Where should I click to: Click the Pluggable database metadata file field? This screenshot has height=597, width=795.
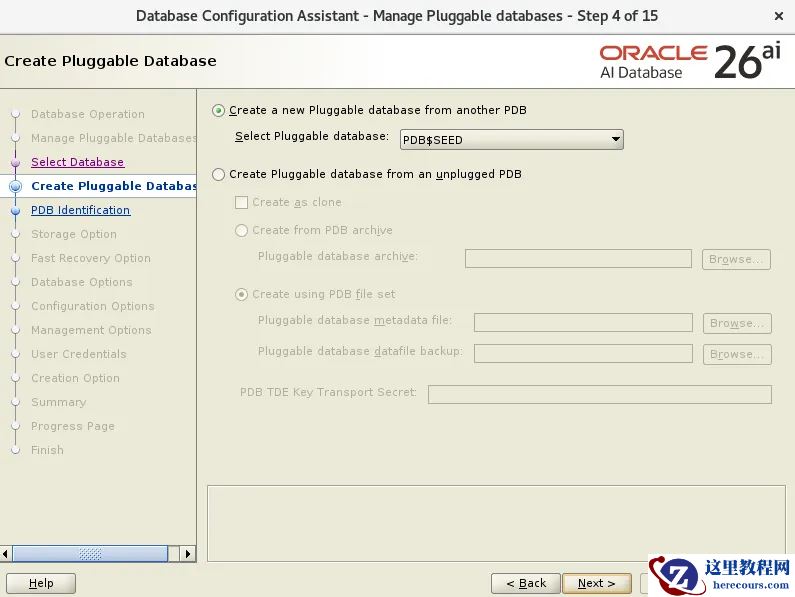[583, 323]
